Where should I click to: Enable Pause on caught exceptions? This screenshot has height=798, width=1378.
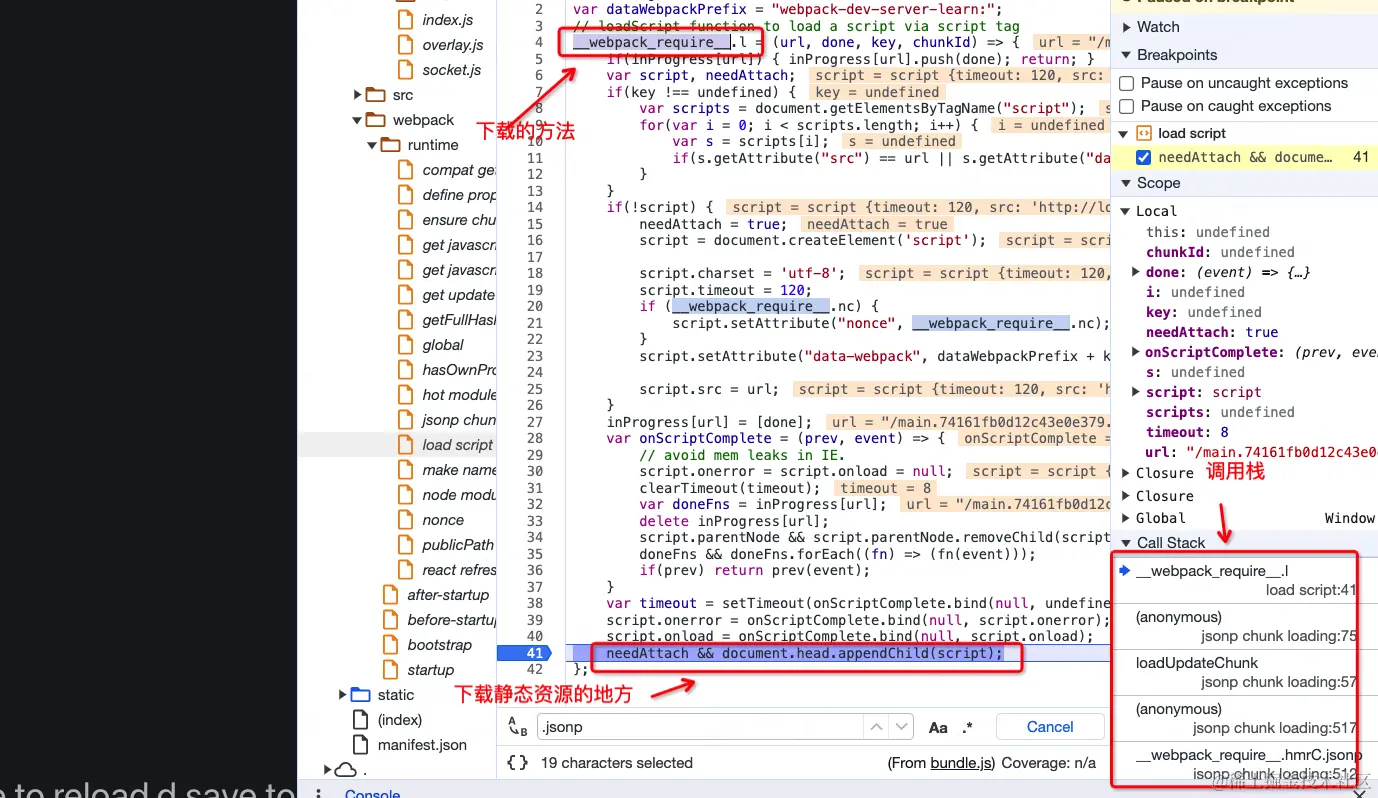[1127, 106]
